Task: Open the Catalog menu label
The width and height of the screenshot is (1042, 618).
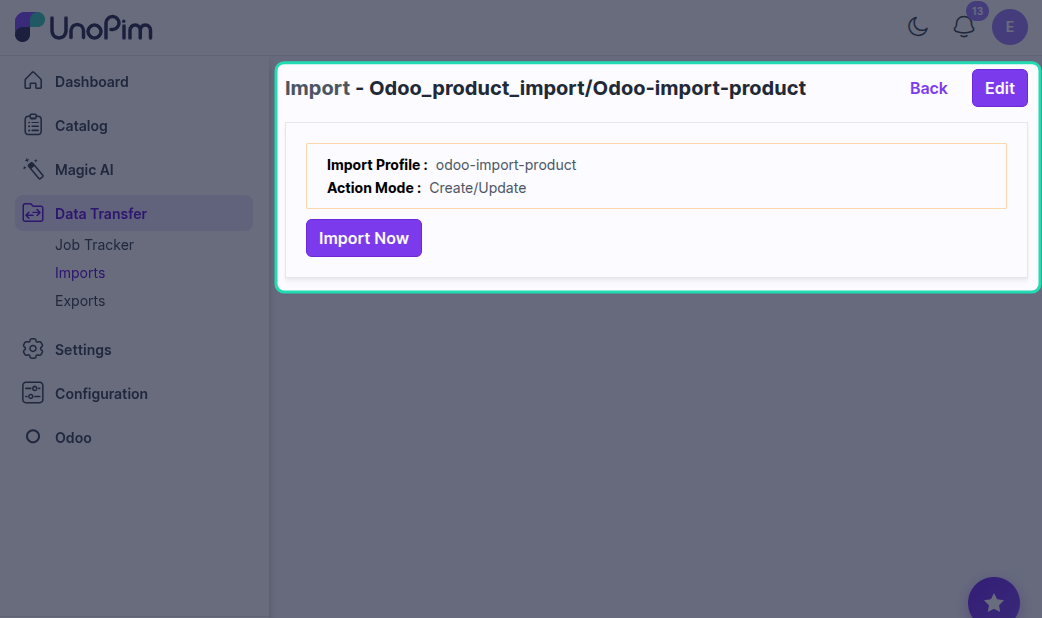Action: (x=81, y=126)
